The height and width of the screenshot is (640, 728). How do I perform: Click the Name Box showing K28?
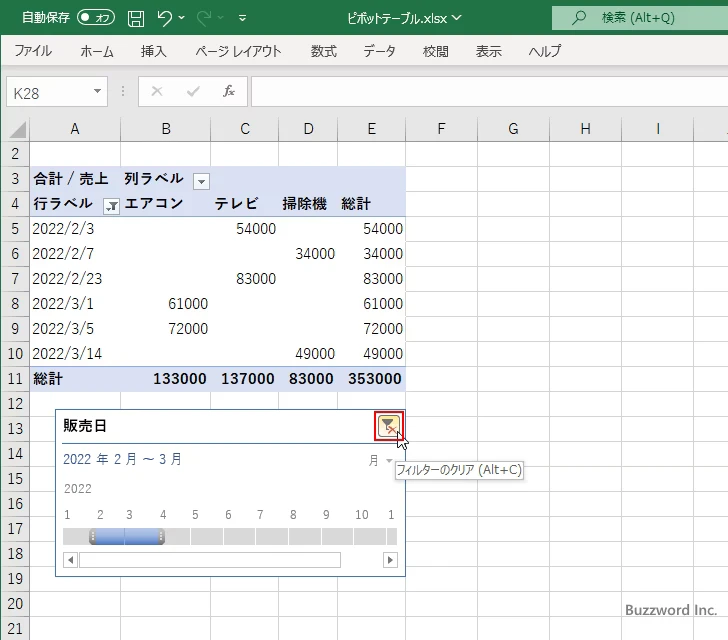(x=49, y=92)
